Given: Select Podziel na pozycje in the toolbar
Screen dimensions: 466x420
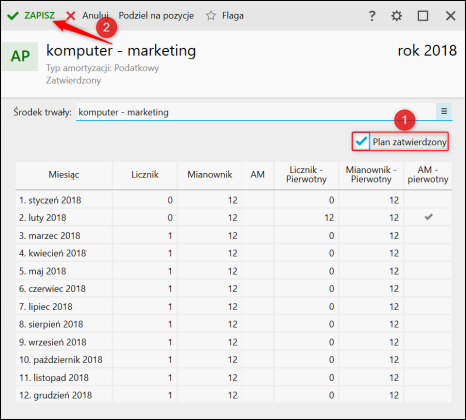Looking at the screenshot, I should tap(156, 16).
